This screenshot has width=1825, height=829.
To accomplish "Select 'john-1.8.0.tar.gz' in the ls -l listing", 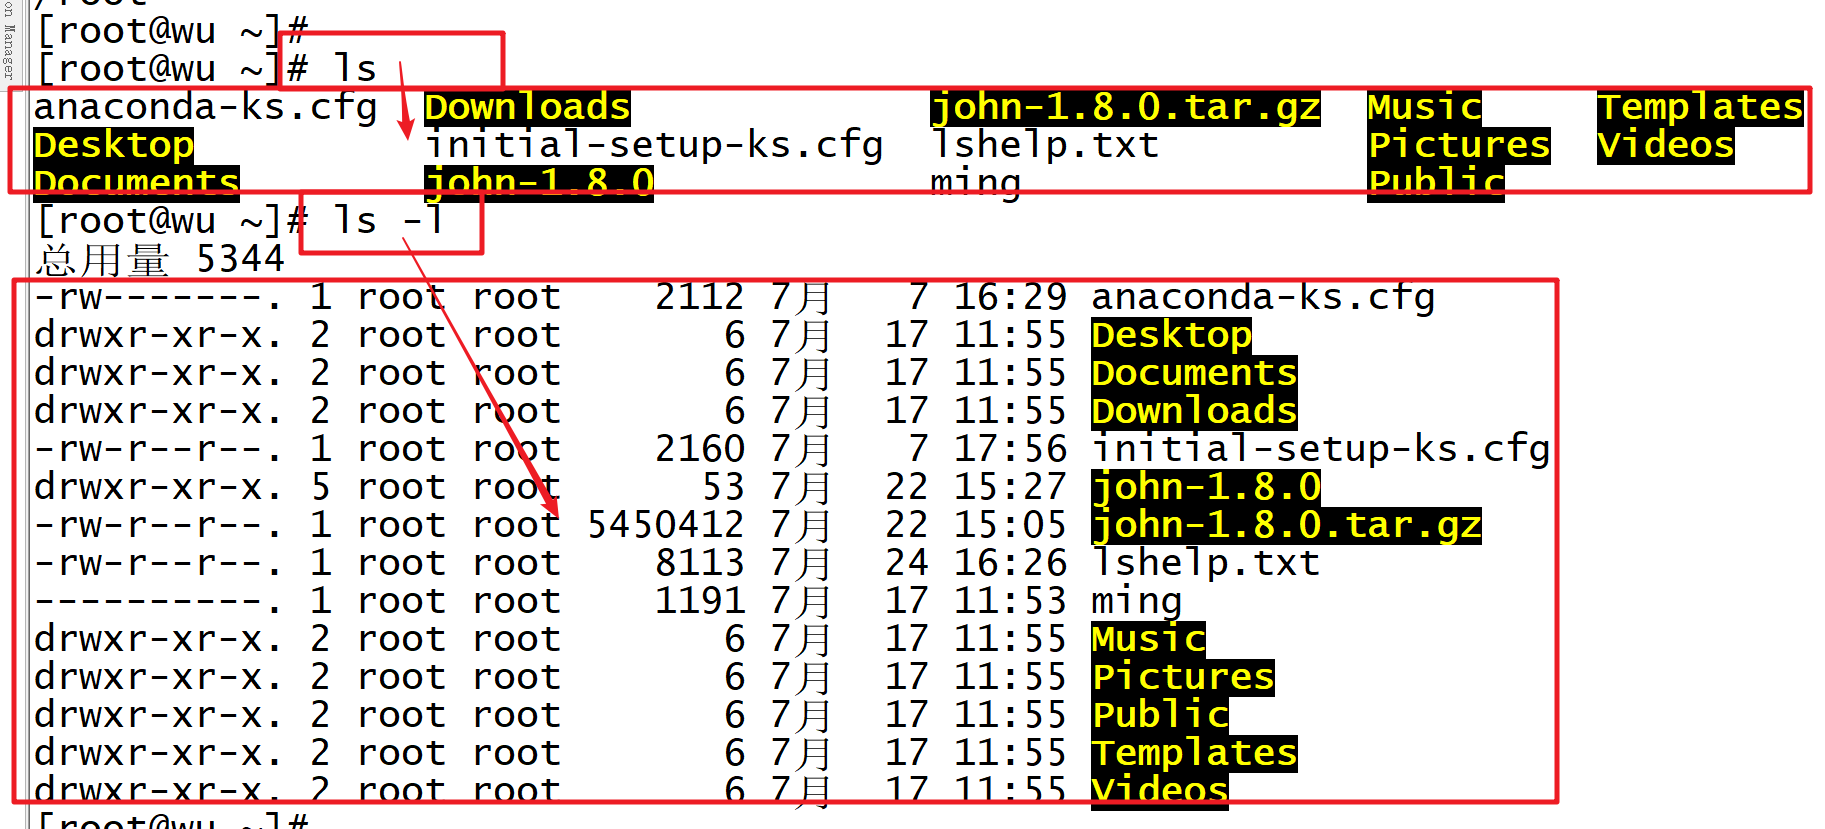I will 1286,525.
